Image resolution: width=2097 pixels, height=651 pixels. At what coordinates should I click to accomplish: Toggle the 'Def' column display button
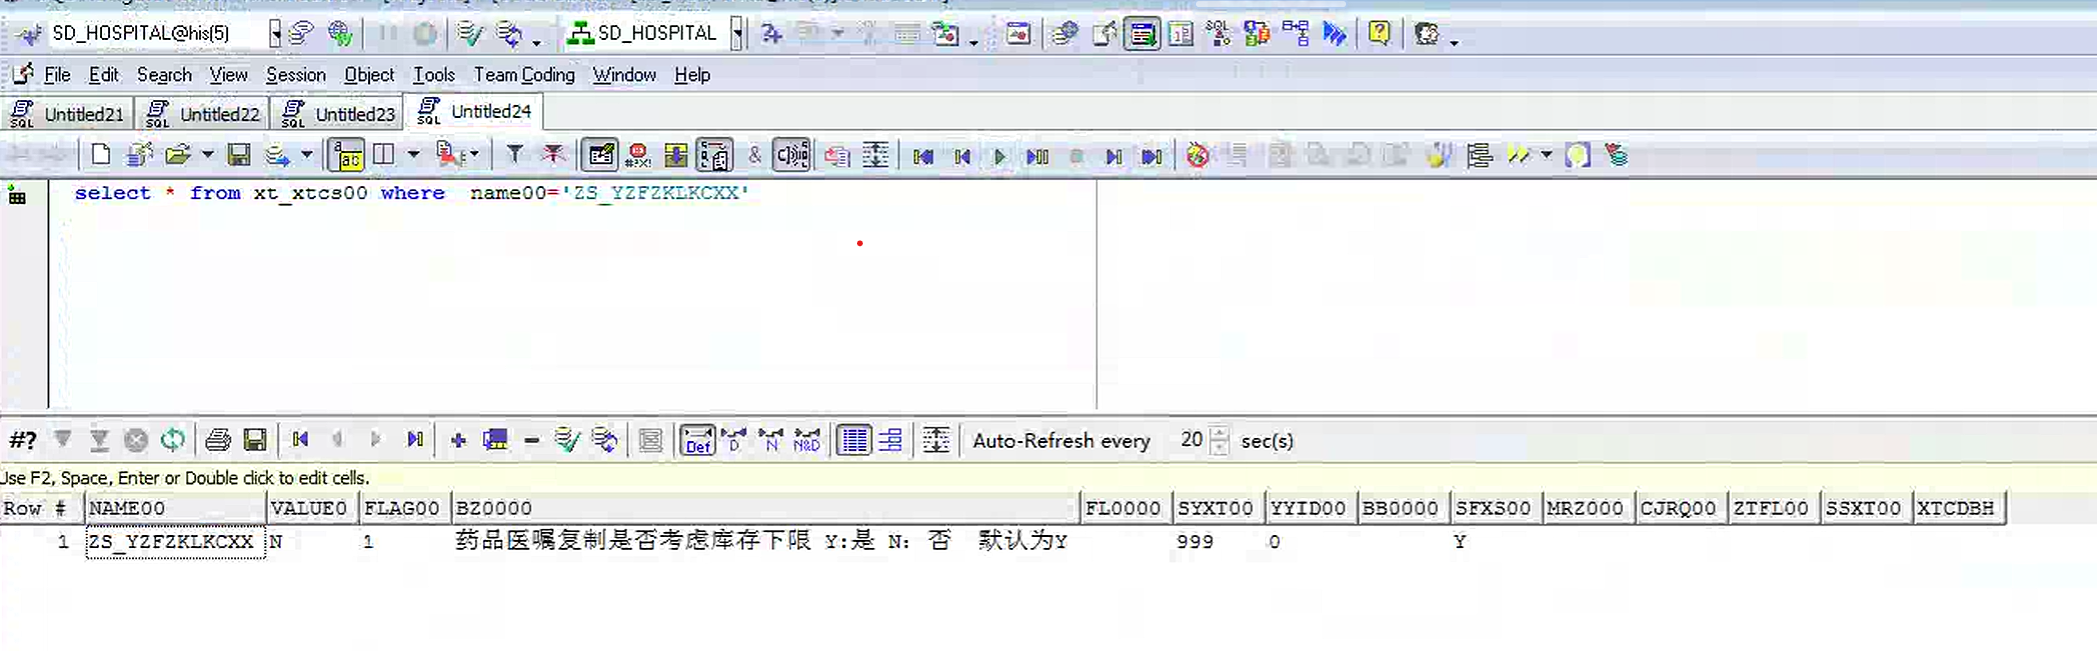point(697,440)
